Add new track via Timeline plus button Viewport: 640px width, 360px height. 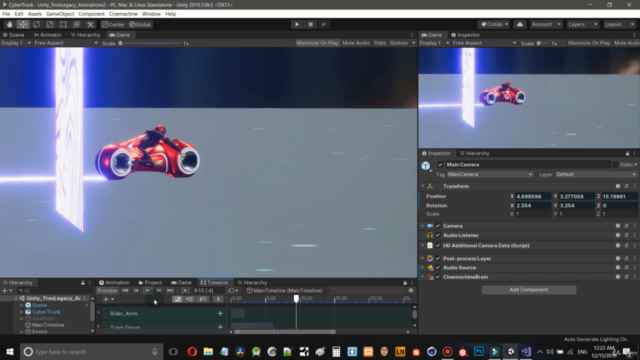pyautogui.click(x=108, y=300)
